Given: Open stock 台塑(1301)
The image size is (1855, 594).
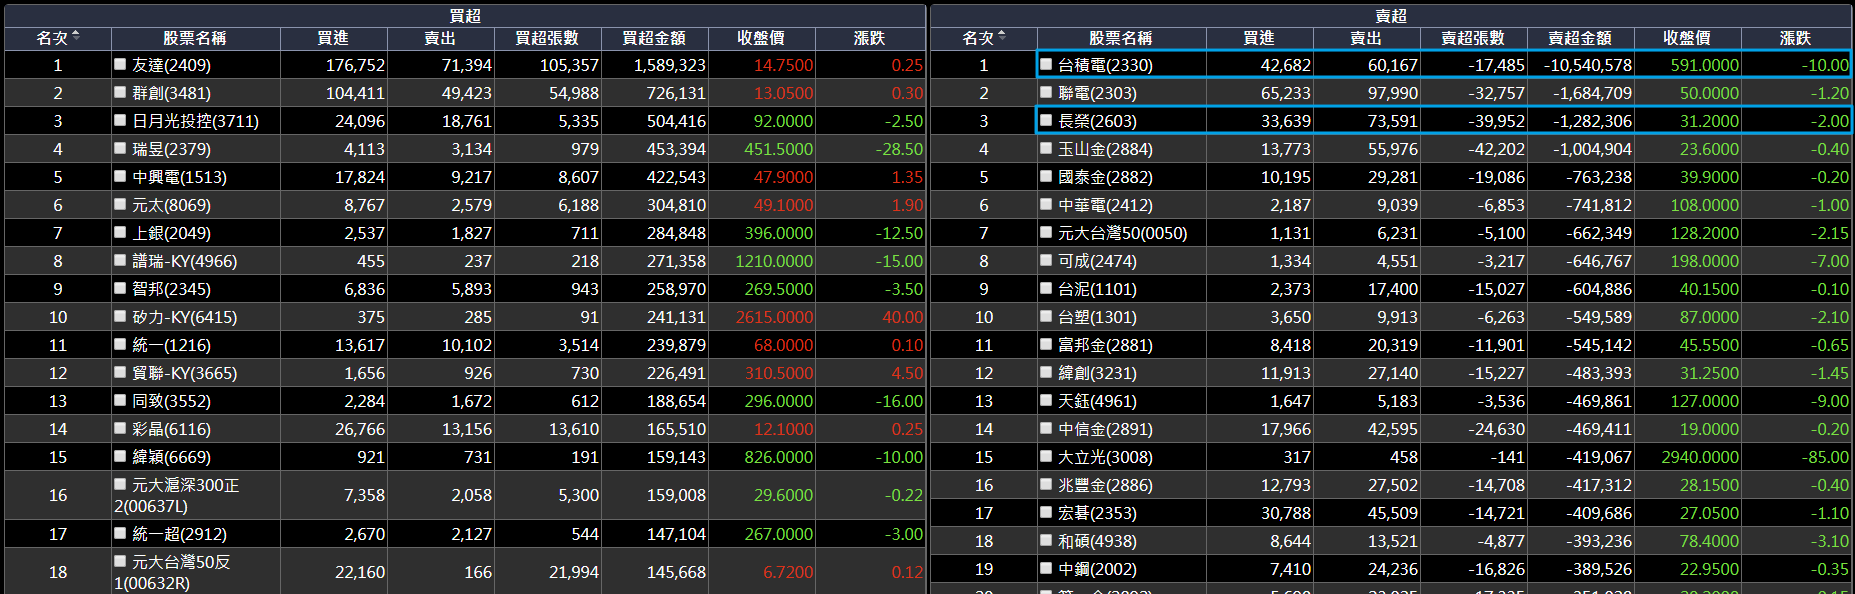Looking at the screenshot, I should 1097,317.
